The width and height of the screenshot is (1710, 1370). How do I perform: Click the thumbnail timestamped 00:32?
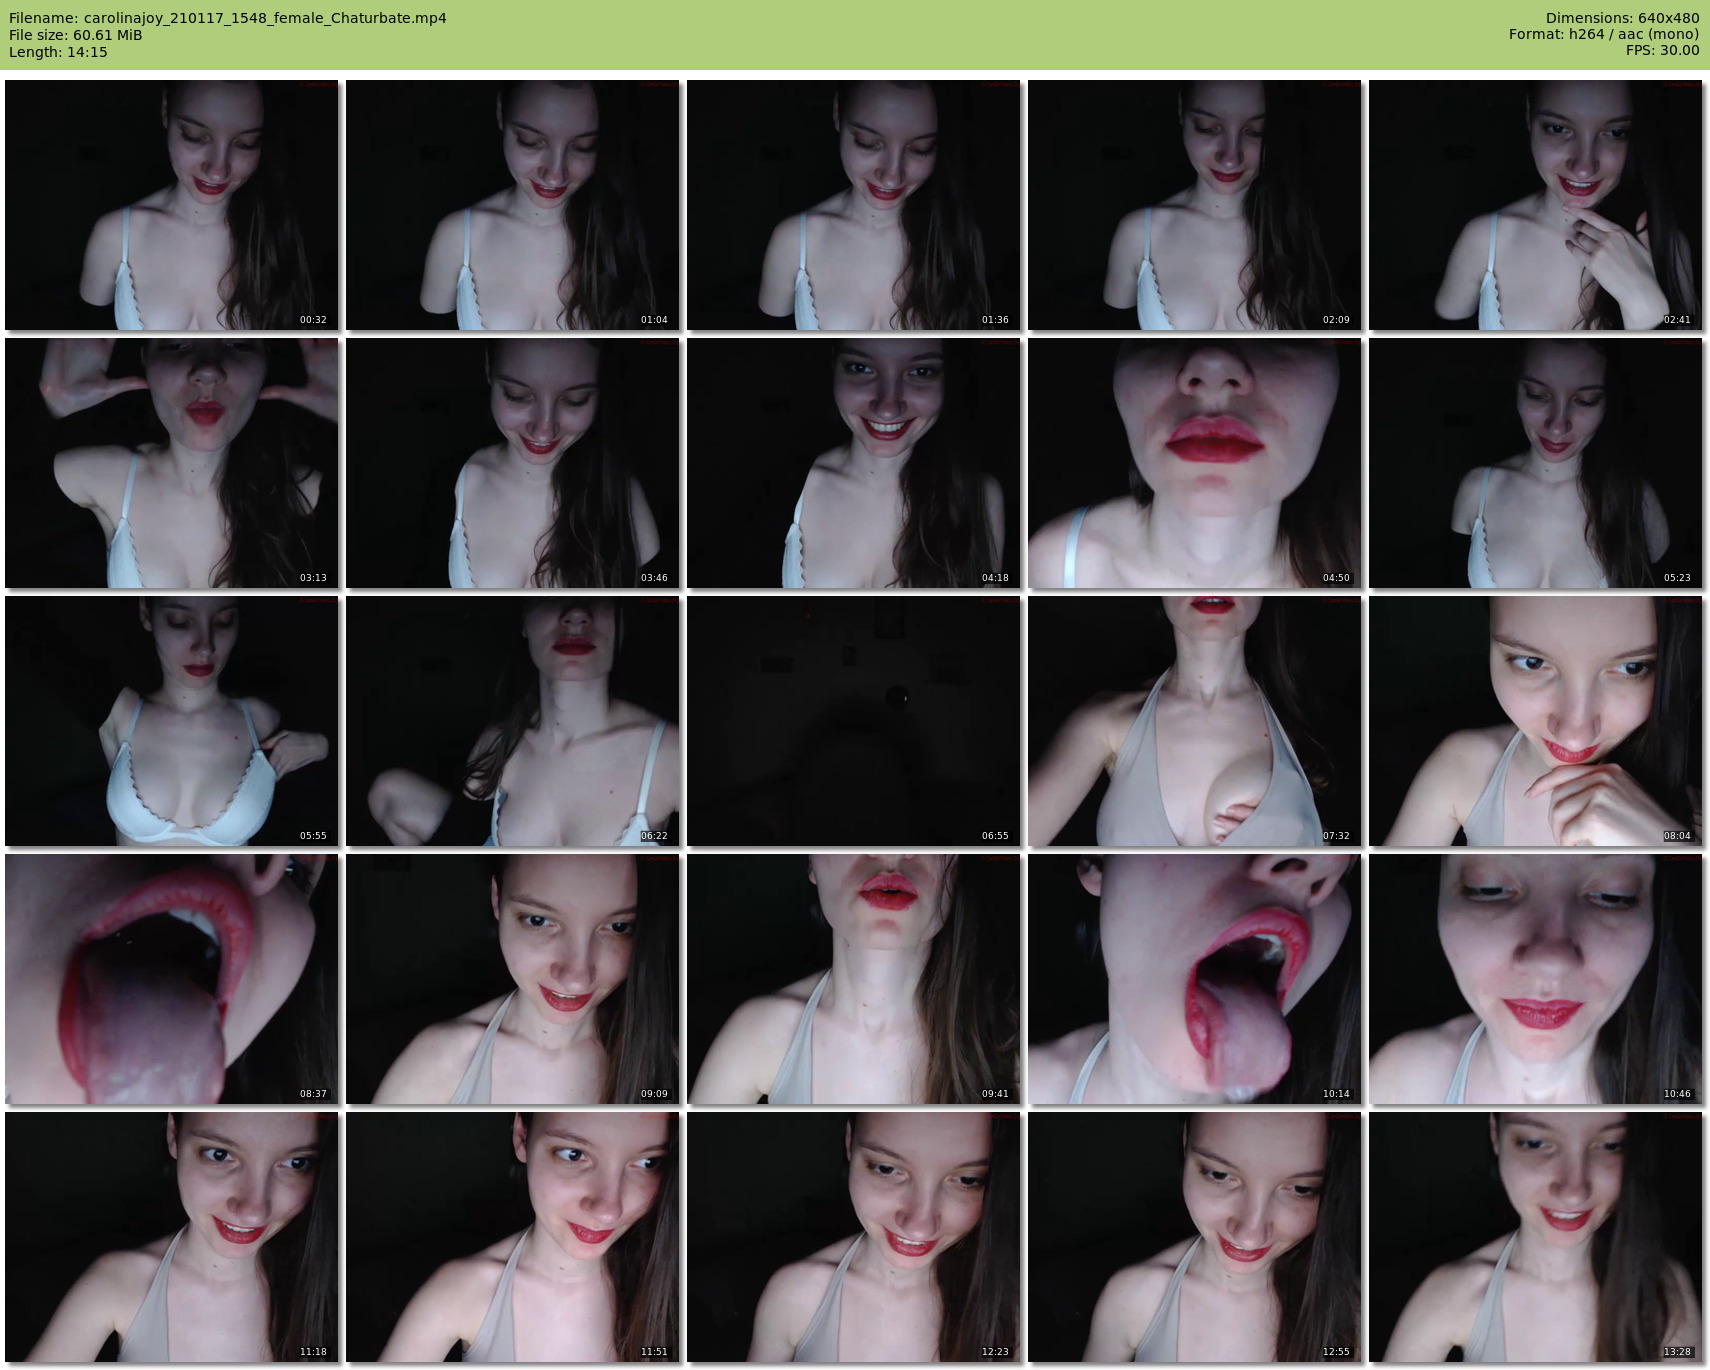tap(171, 205)
